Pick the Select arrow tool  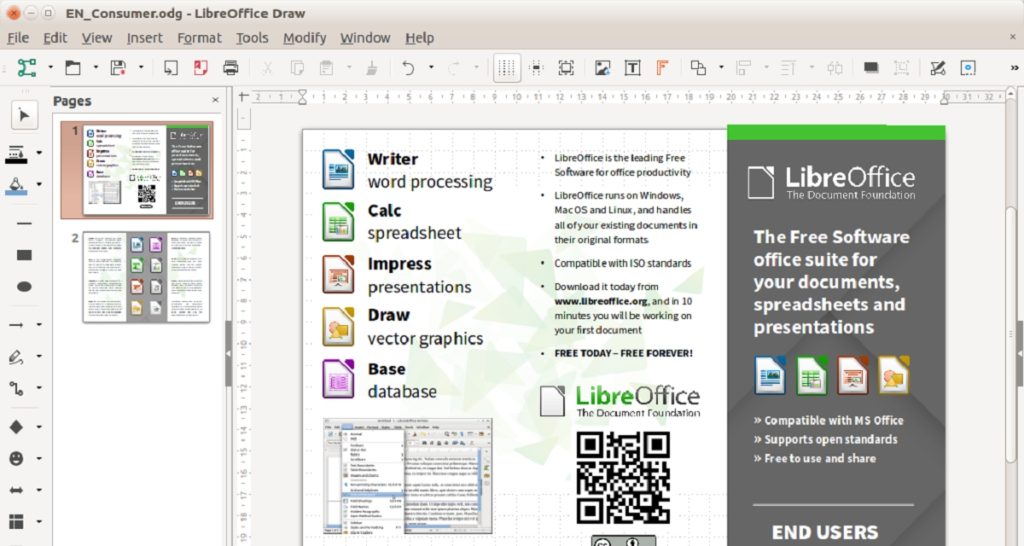(x=24, y=115)
